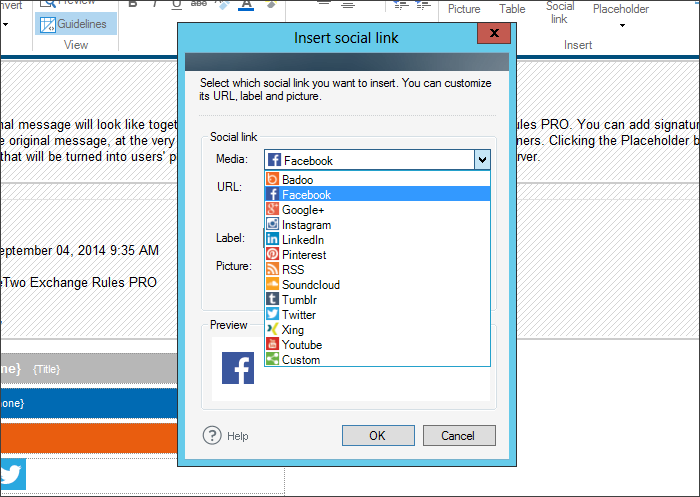Choose Pinterest in the list
This screenshot has width=700, height=497.
[303, 255]
